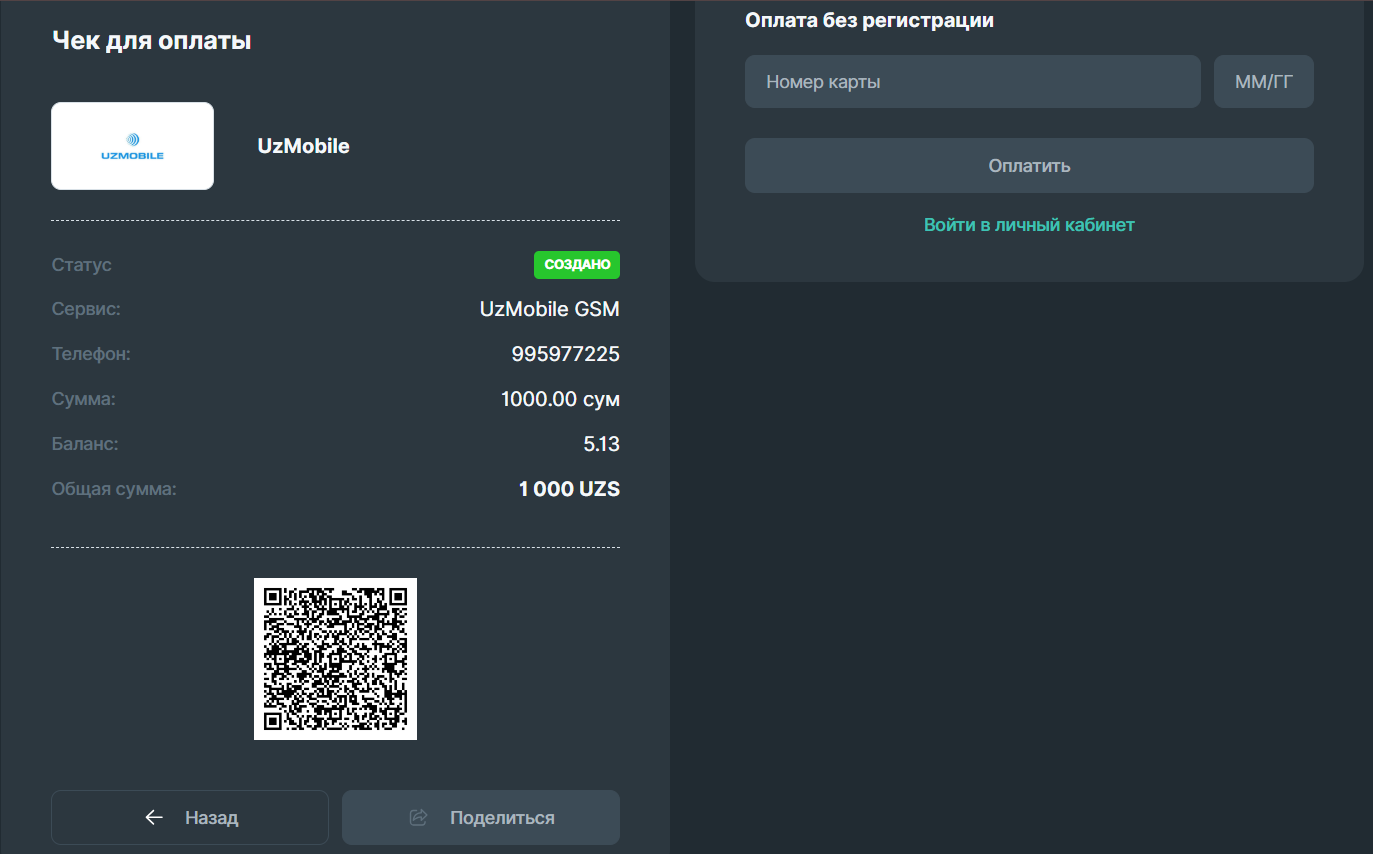Click the Общая сумма label
1373x854 pixels.
pos(114,490)
